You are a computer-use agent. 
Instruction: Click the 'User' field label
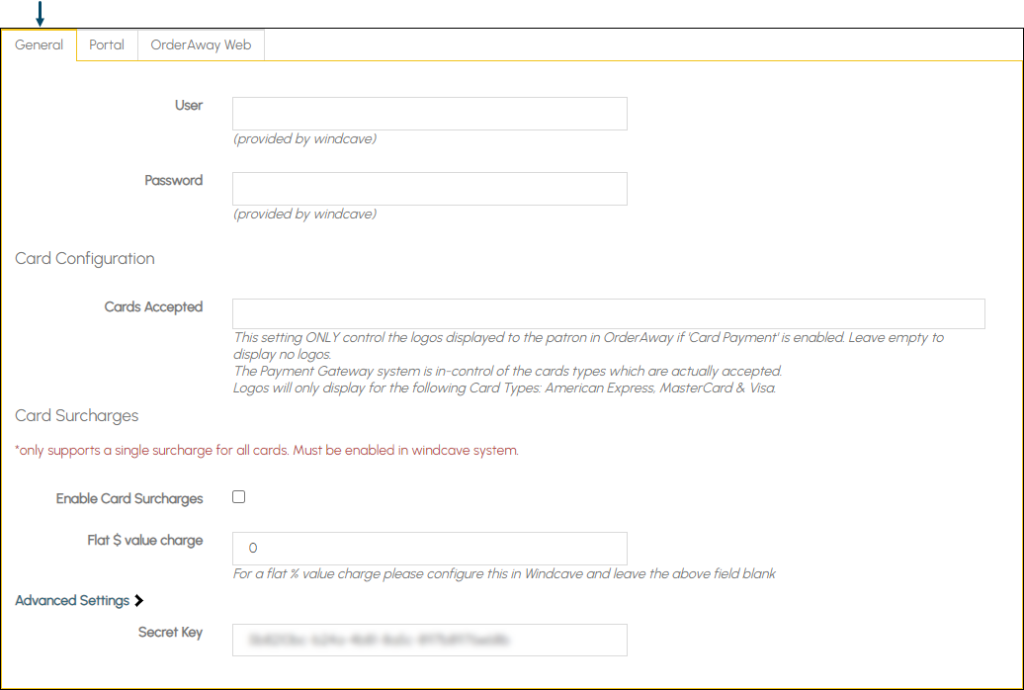(x=189, y=106)
